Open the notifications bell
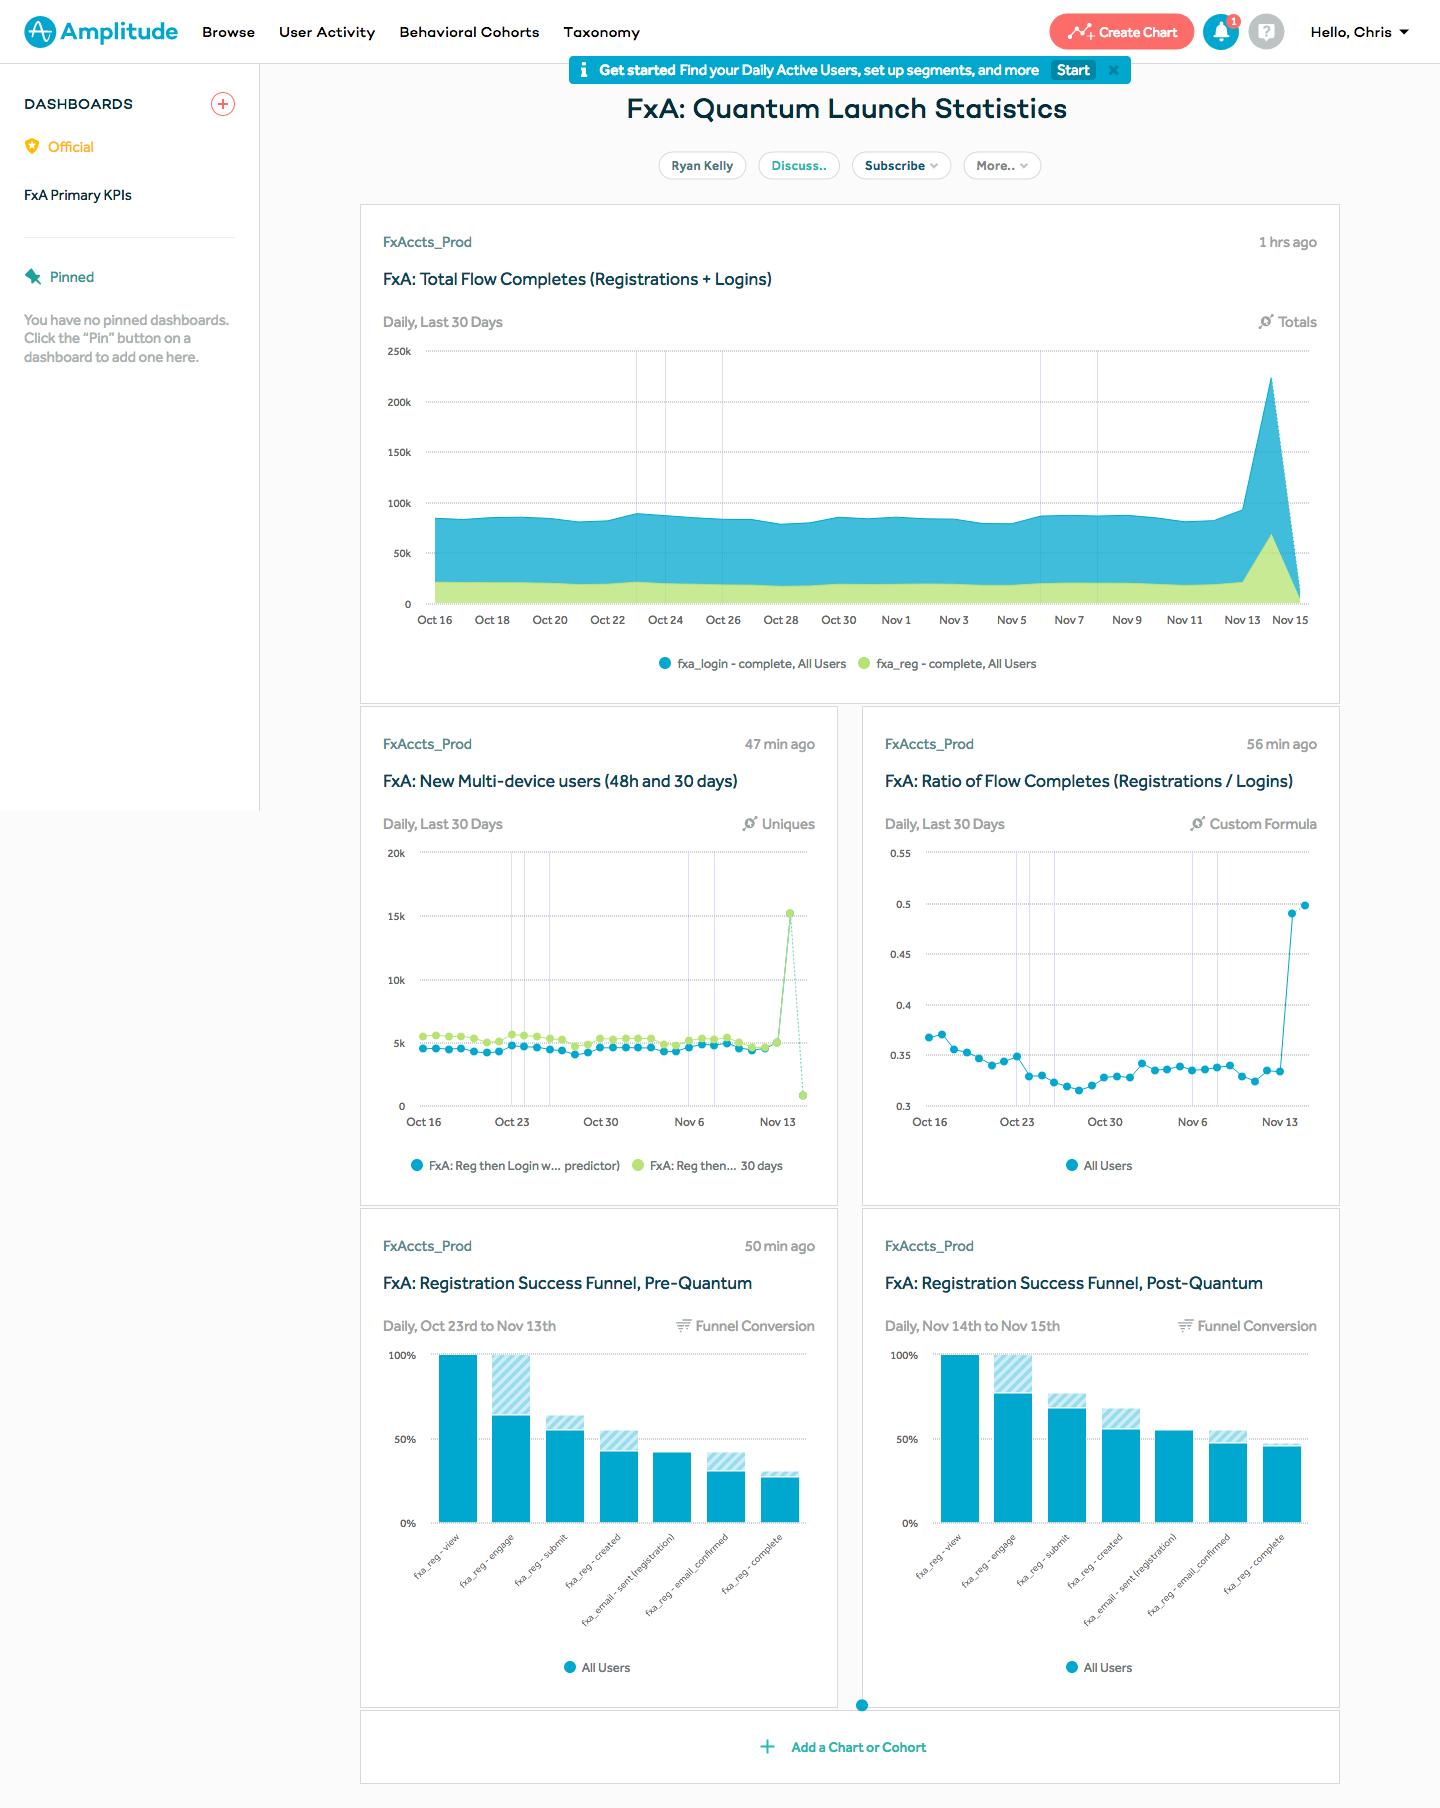 click(x=1220, y=32)
